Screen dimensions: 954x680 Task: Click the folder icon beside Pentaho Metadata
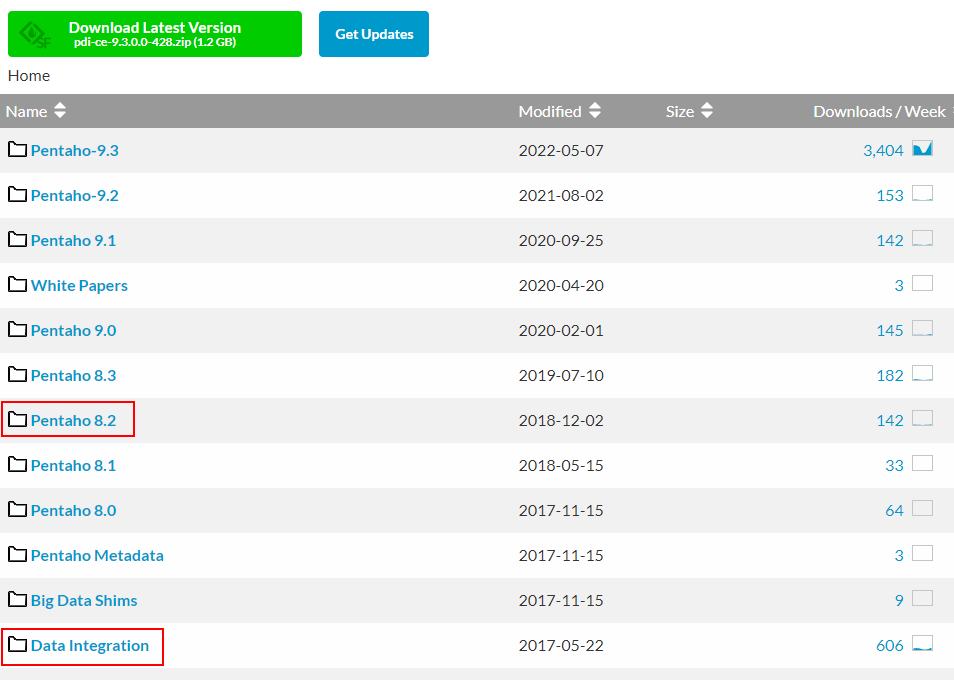[x=17, y=554]
